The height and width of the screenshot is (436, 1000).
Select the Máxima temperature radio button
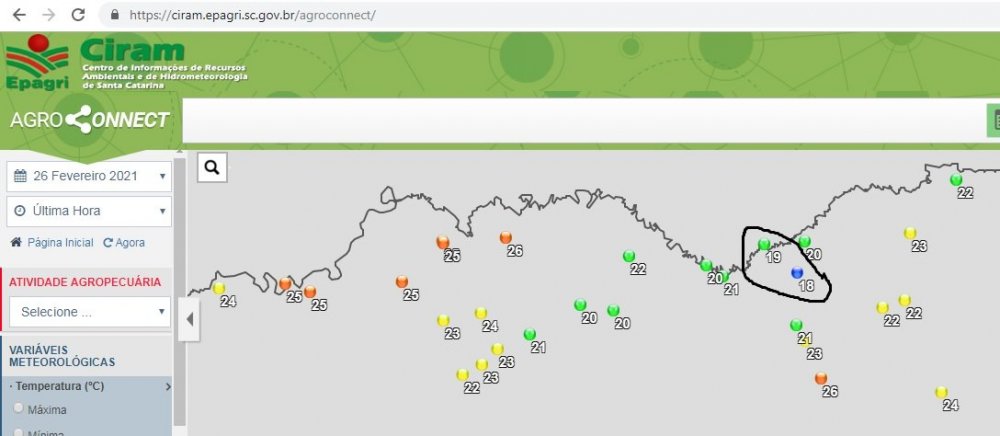18,409
